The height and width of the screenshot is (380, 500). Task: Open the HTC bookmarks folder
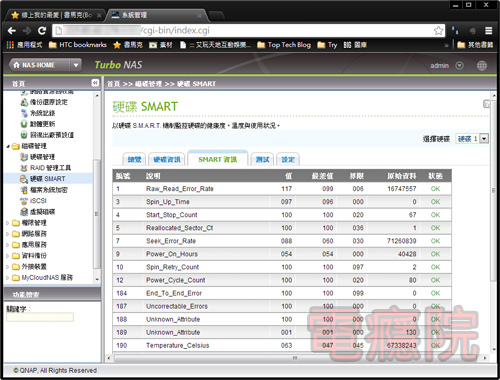[x=78, y=45]
